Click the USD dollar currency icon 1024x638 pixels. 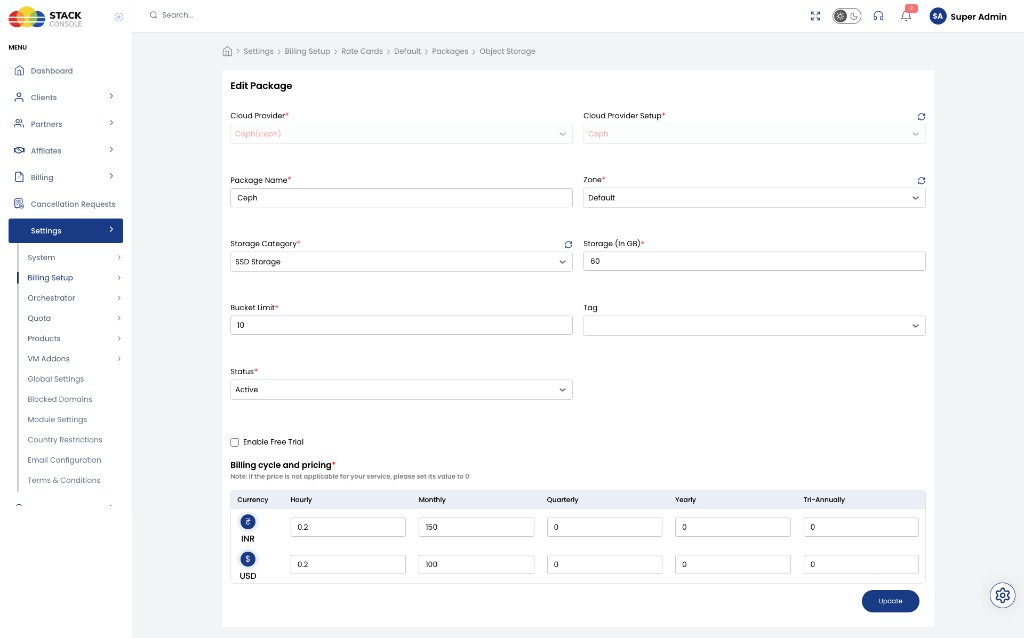point(248,559)
